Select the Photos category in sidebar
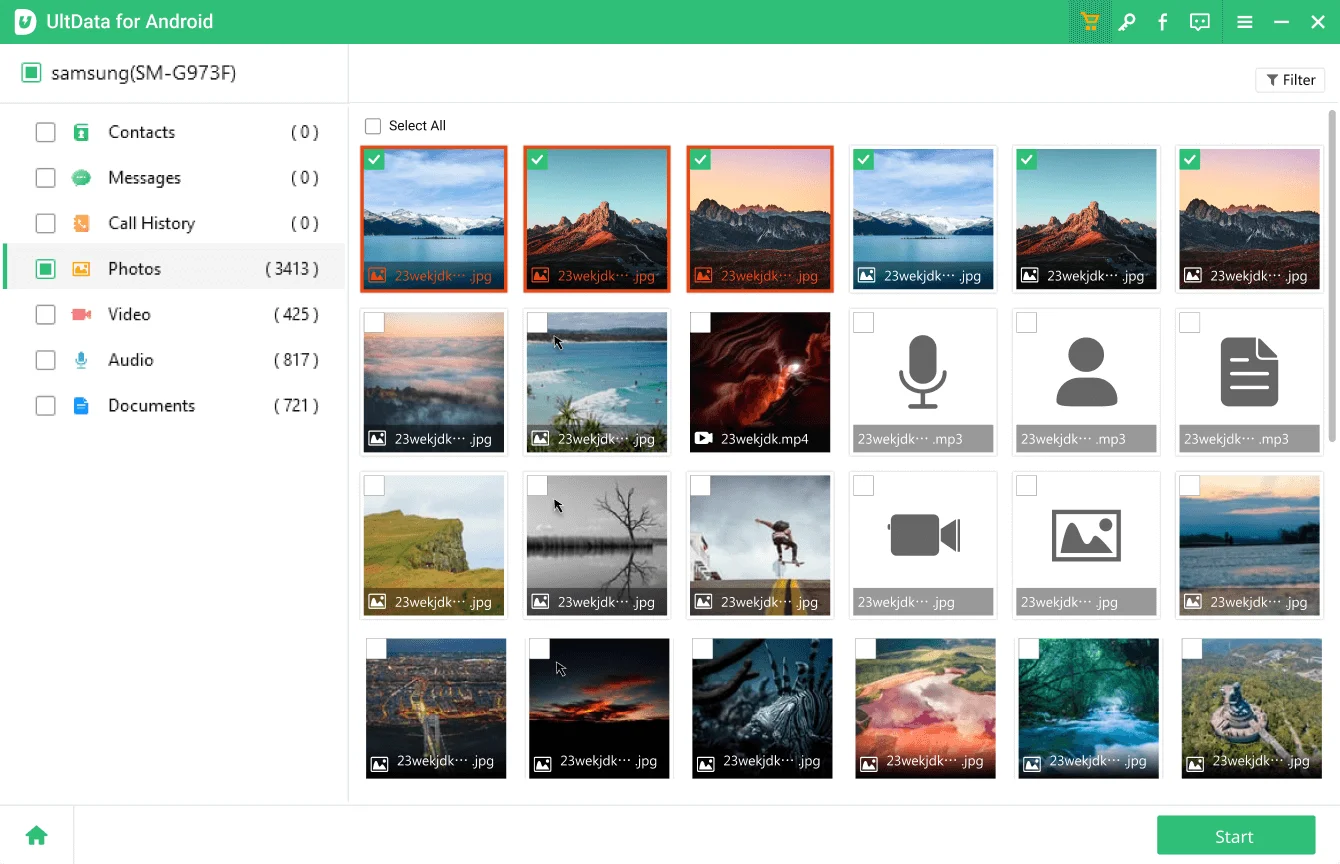The image size is (1340, 864). [134, 269]
